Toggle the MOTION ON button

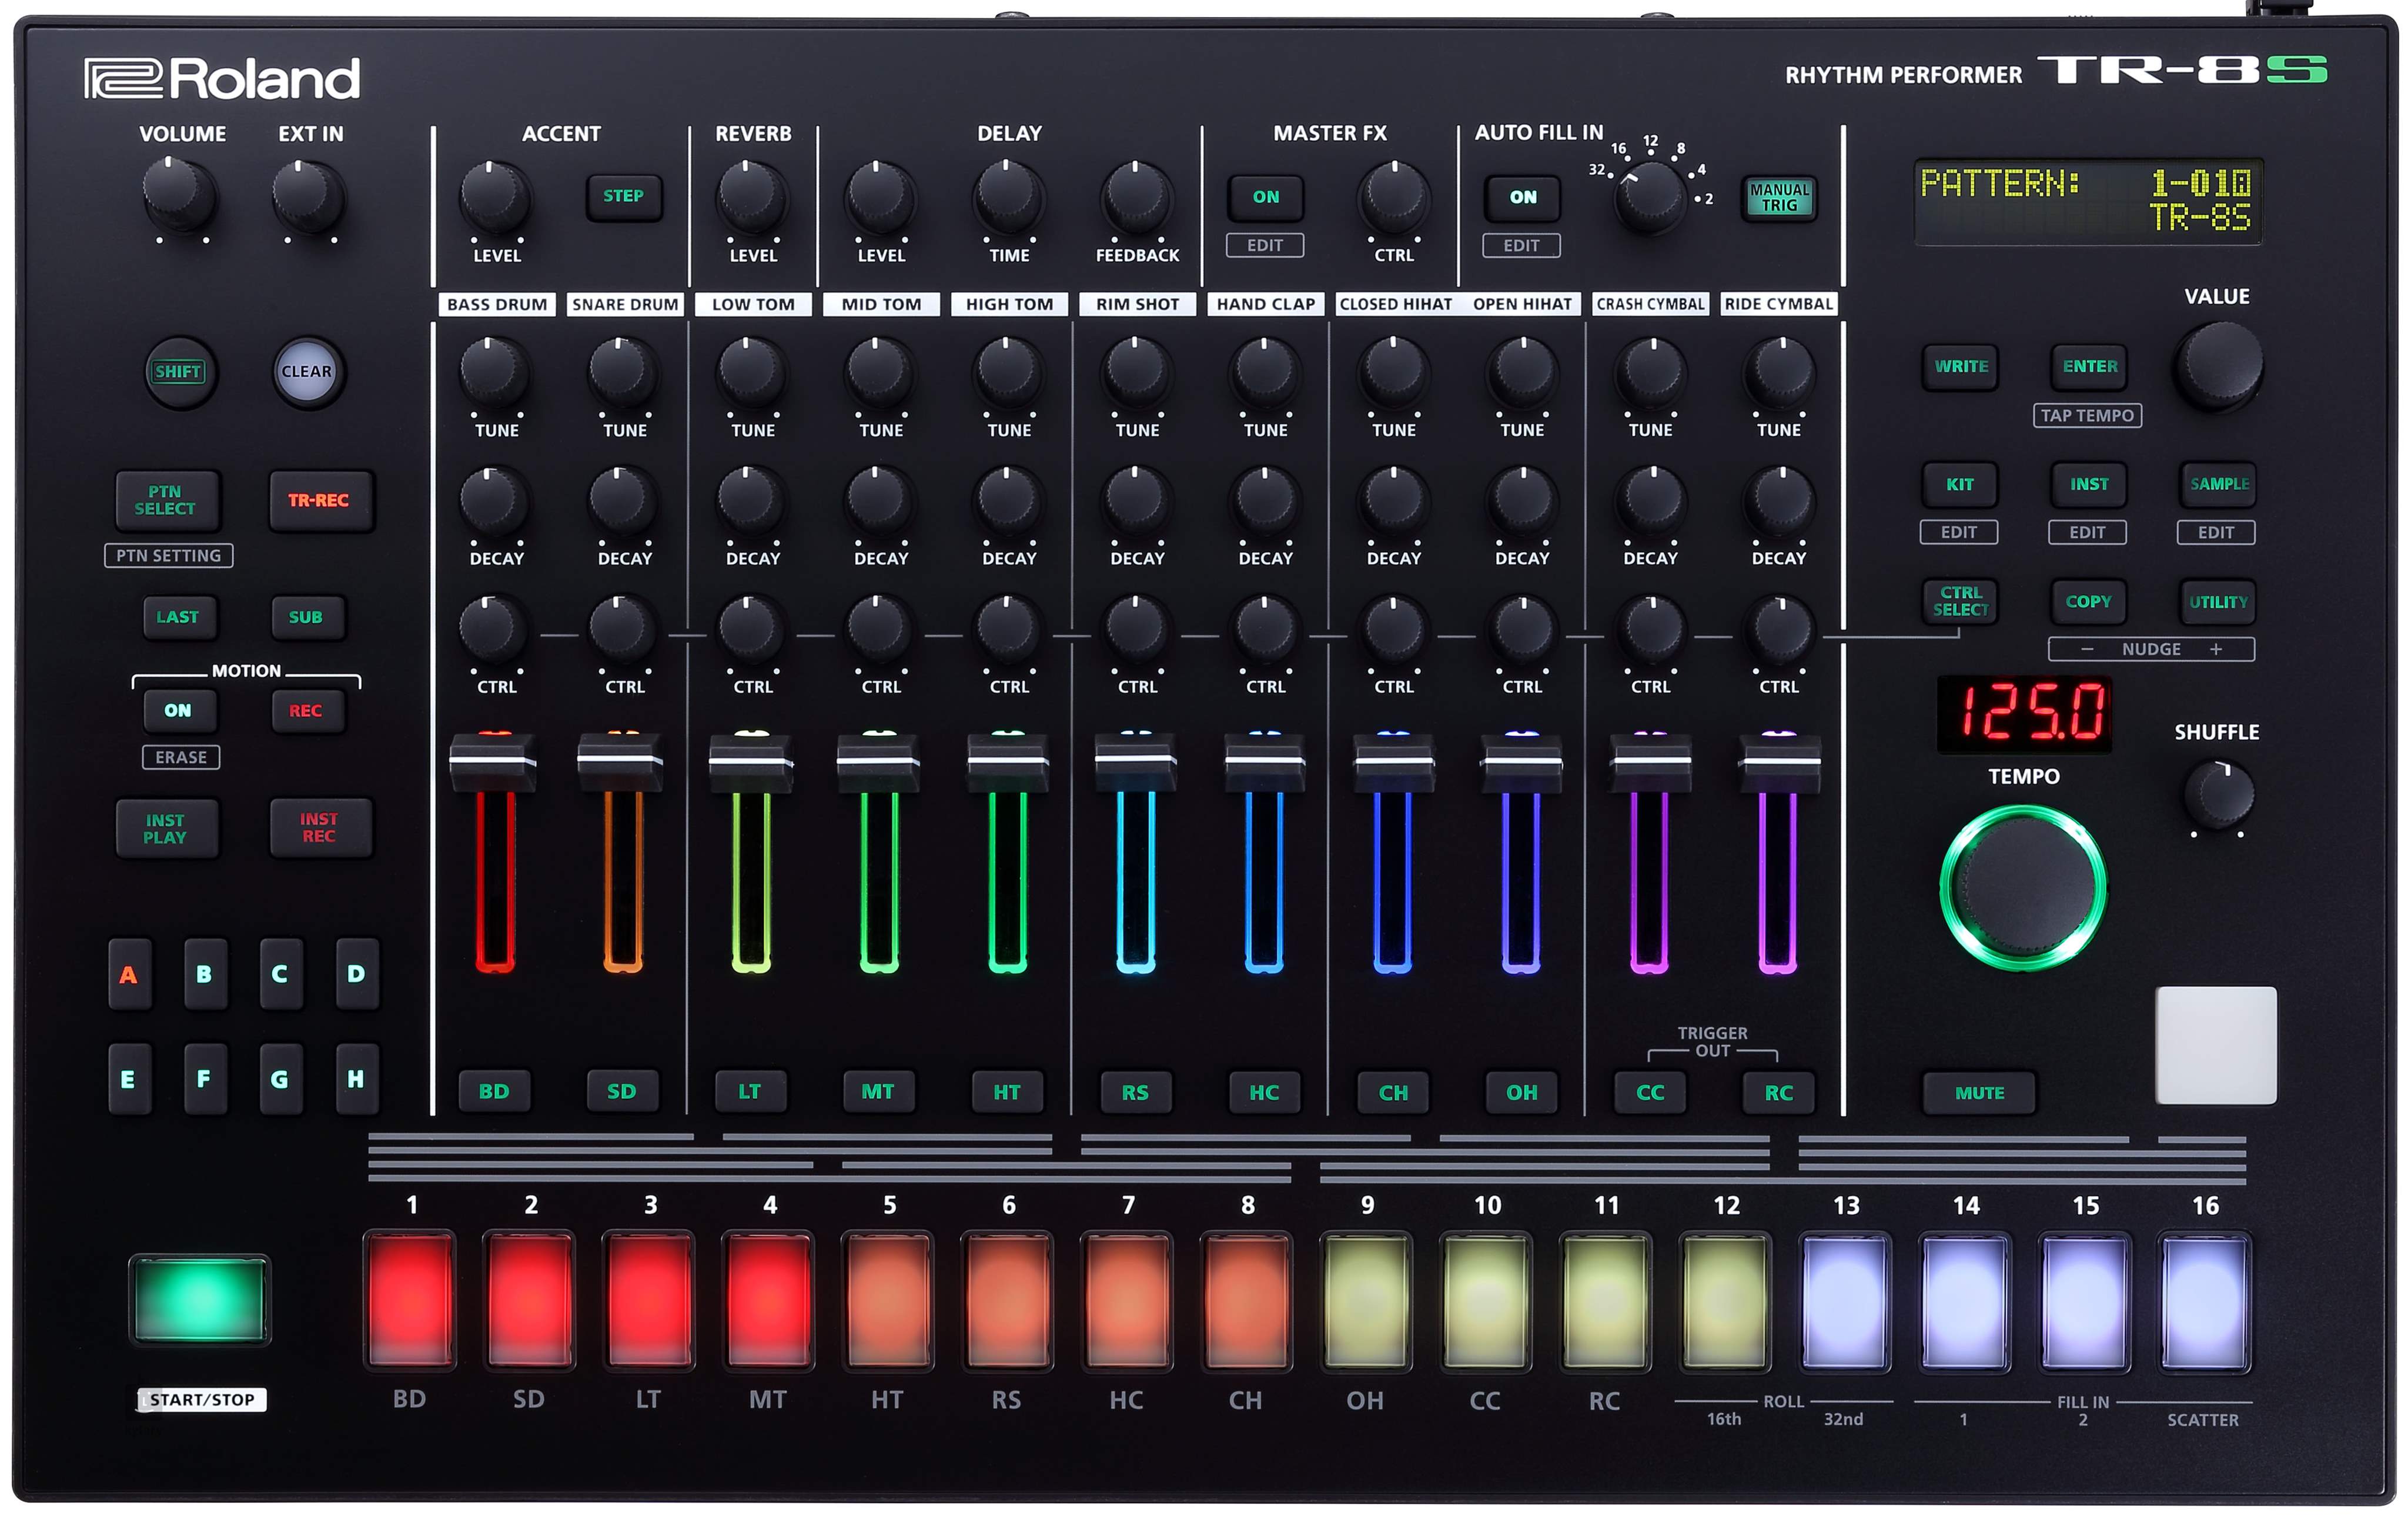pos(177,710)
